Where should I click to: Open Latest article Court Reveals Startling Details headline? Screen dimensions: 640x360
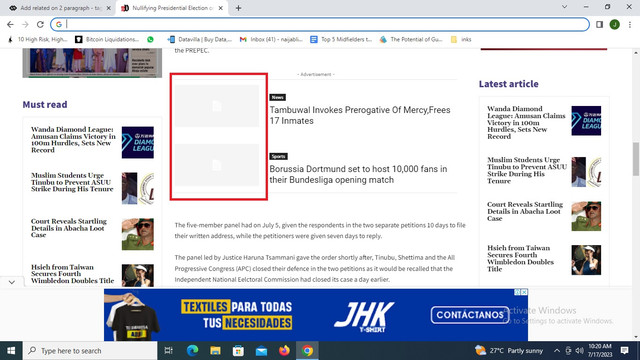coord(524,211)
